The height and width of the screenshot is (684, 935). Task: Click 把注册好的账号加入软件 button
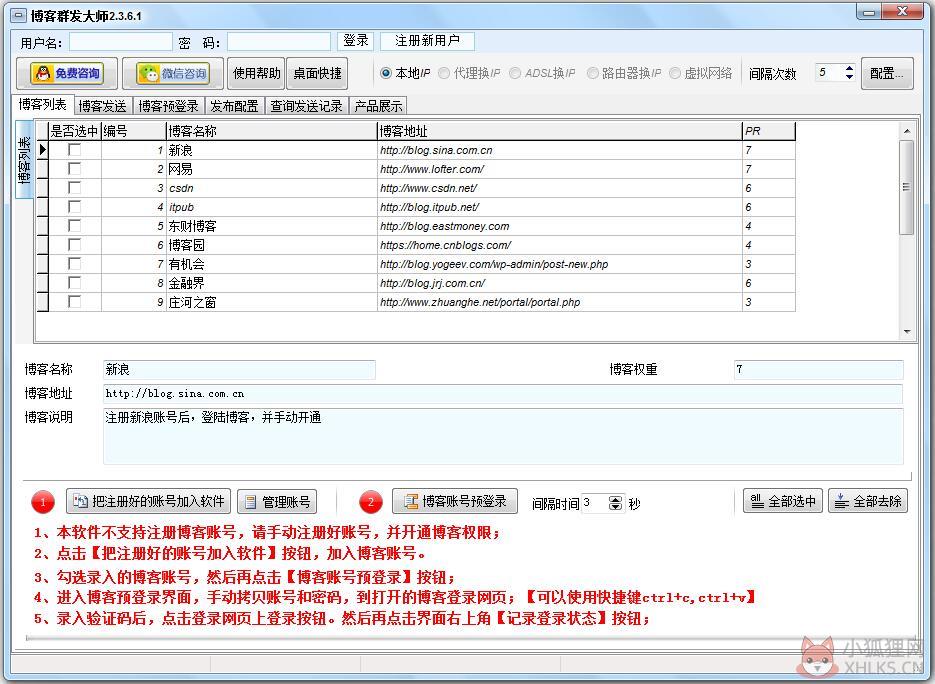(x=148, y=502)
